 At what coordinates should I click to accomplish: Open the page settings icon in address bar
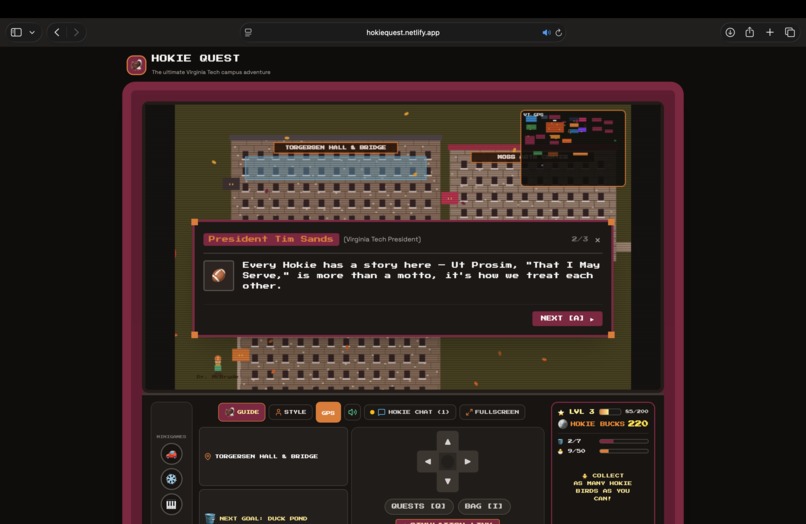click(x=248, y=32)
